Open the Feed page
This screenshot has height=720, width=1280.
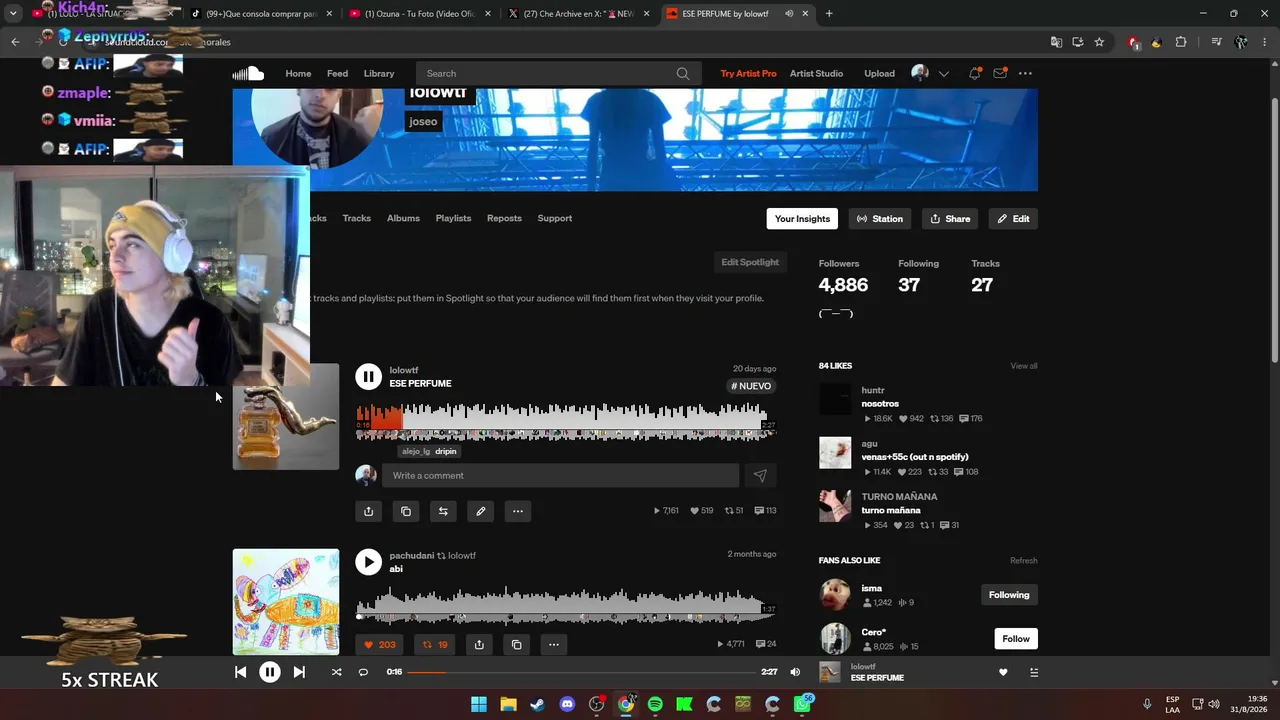point(337,73)
